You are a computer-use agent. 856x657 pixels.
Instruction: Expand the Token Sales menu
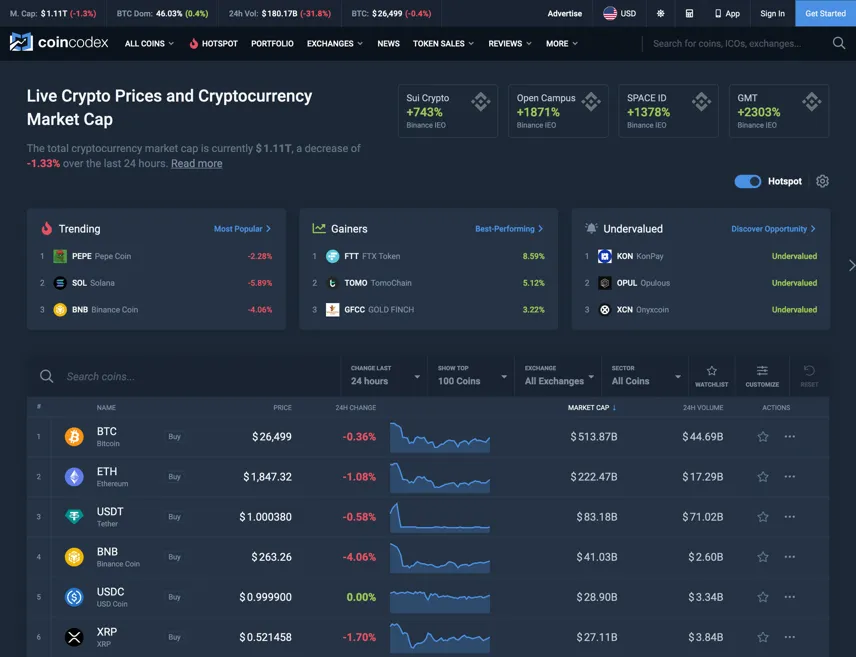tap(443, 44)
